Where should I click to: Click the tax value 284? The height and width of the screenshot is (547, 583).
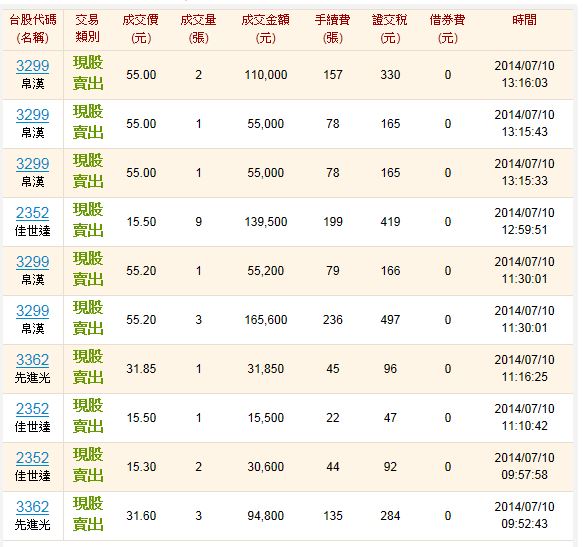(390, 516)
